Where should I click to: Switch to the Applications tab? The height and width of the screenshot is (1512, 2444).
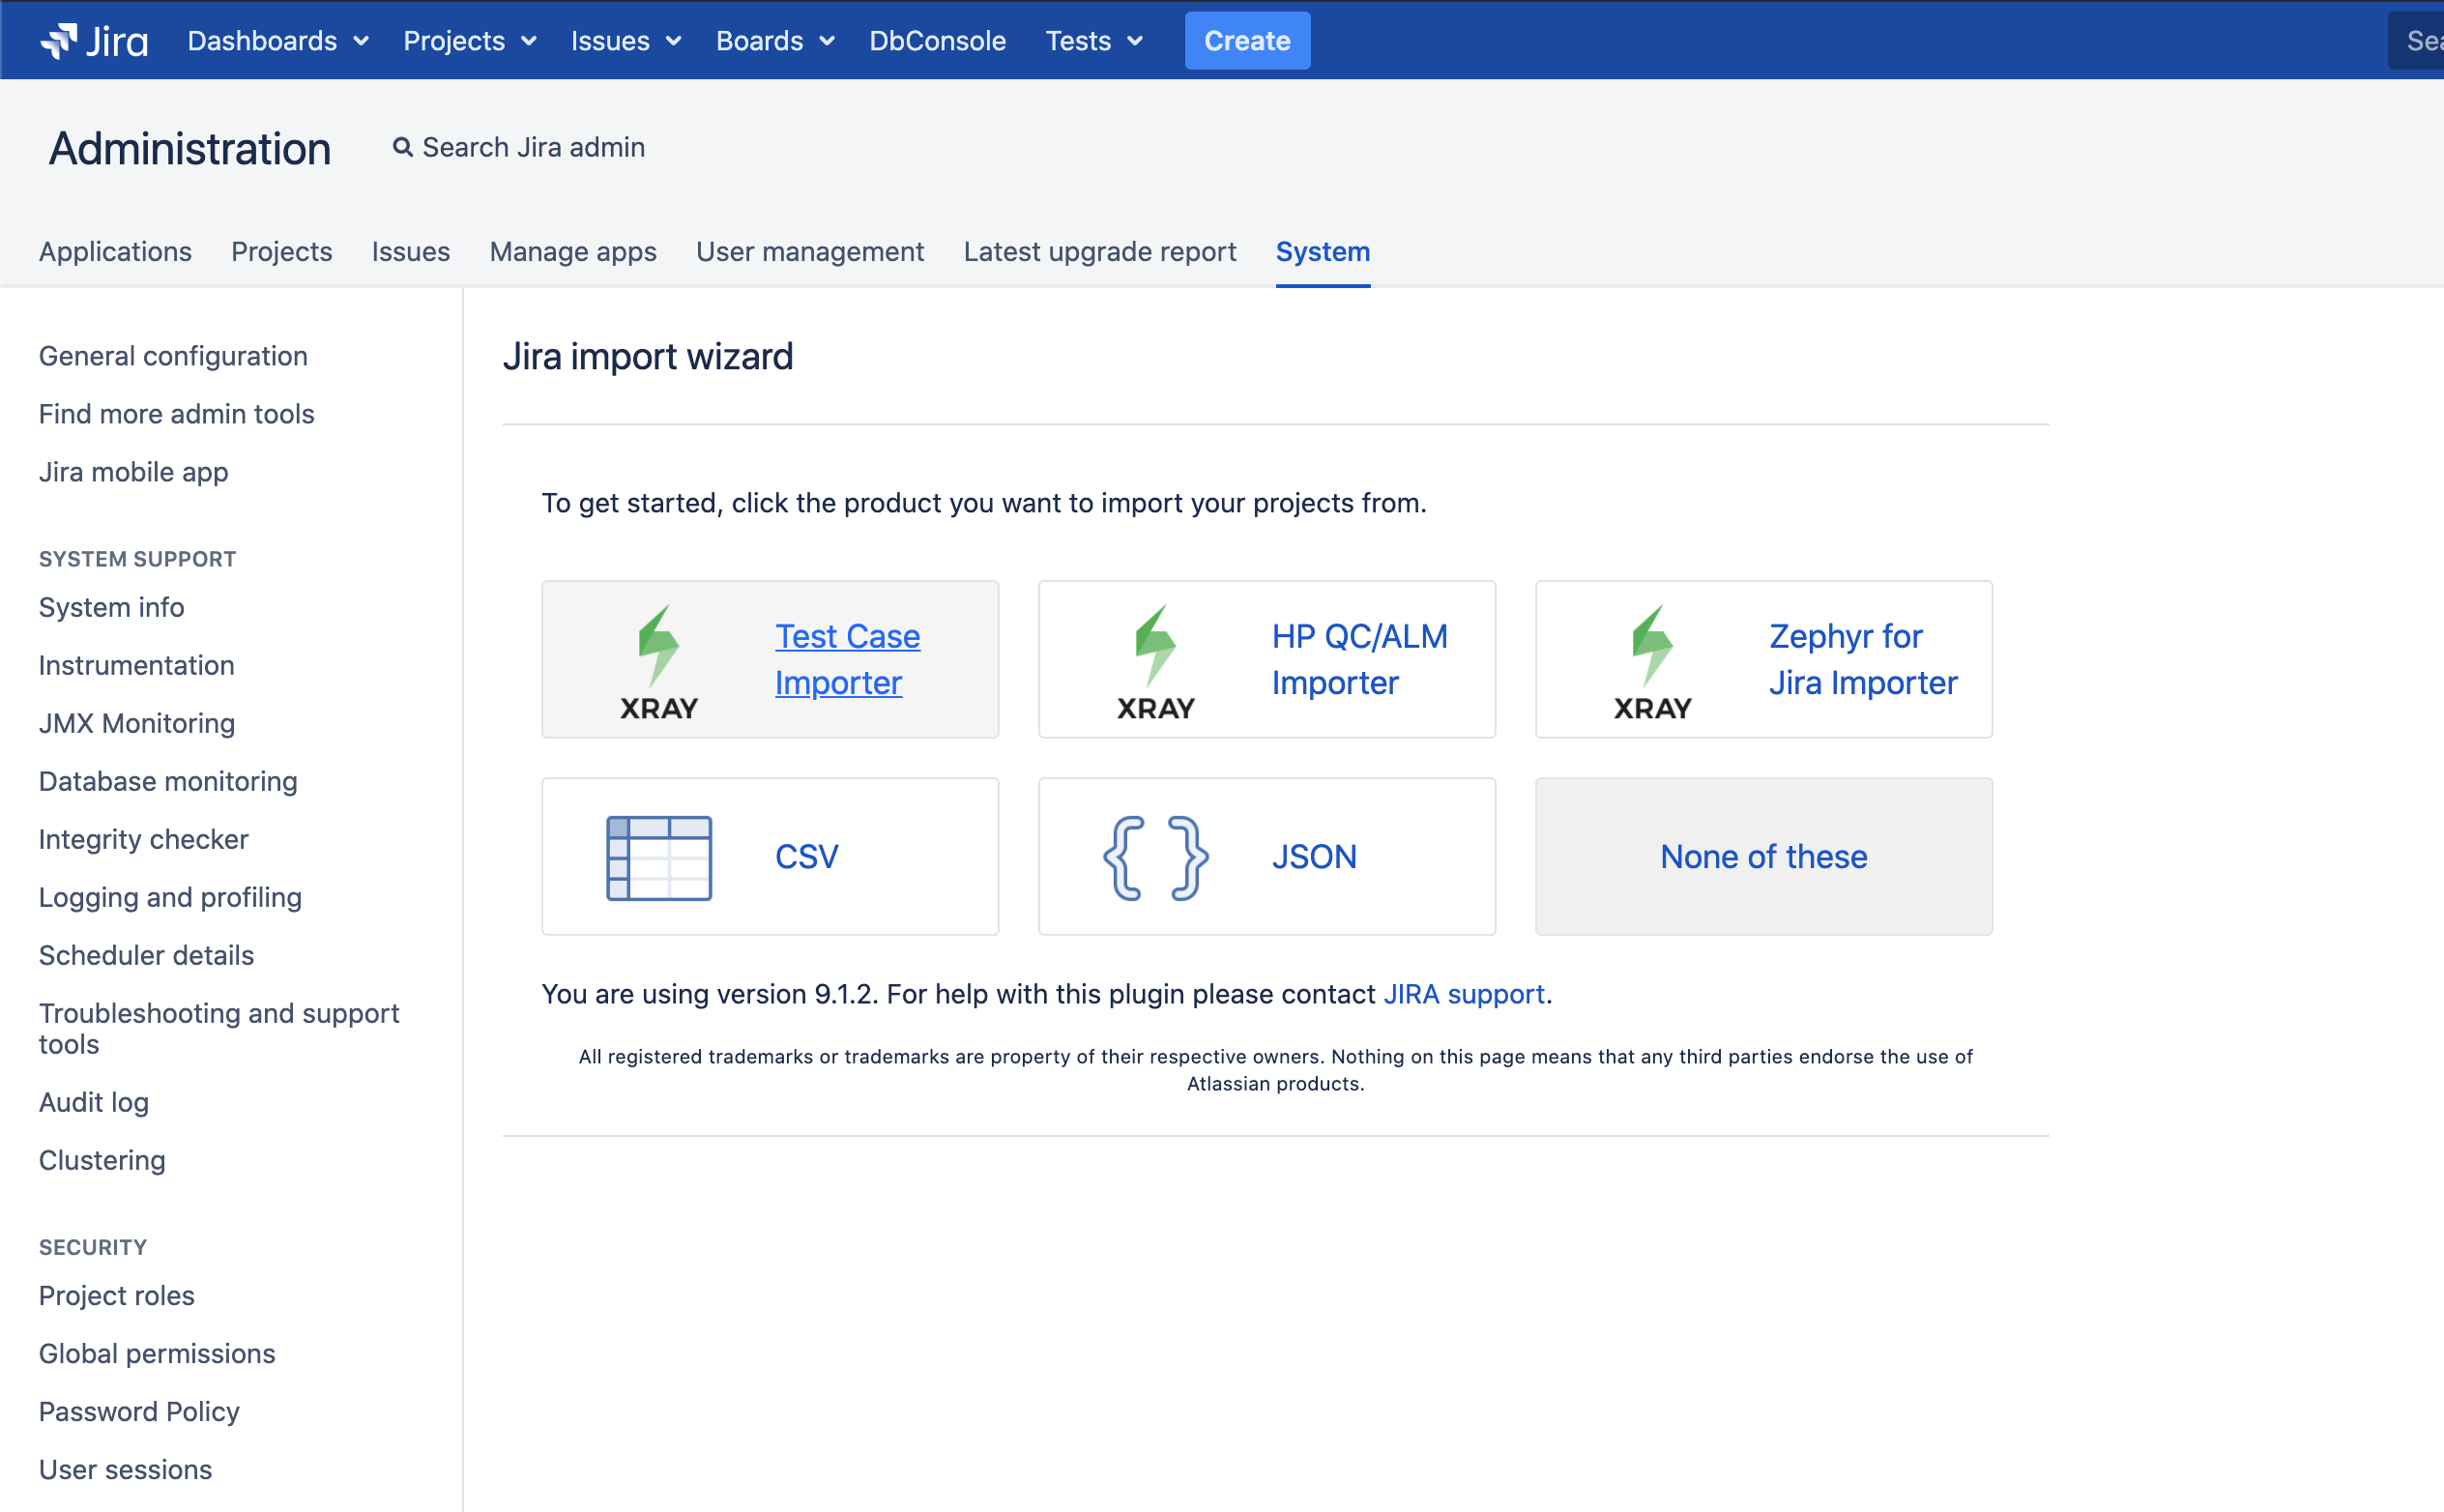(115, 251)
